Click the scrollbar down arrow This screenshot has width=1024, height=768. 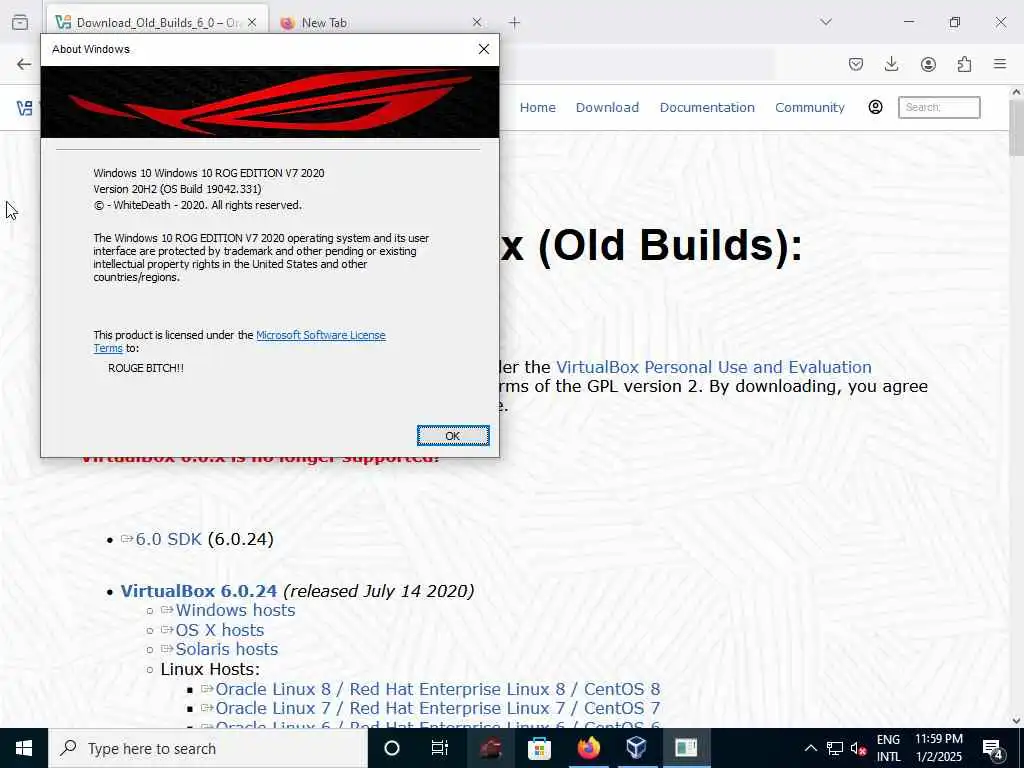(x=1016, y=721)
